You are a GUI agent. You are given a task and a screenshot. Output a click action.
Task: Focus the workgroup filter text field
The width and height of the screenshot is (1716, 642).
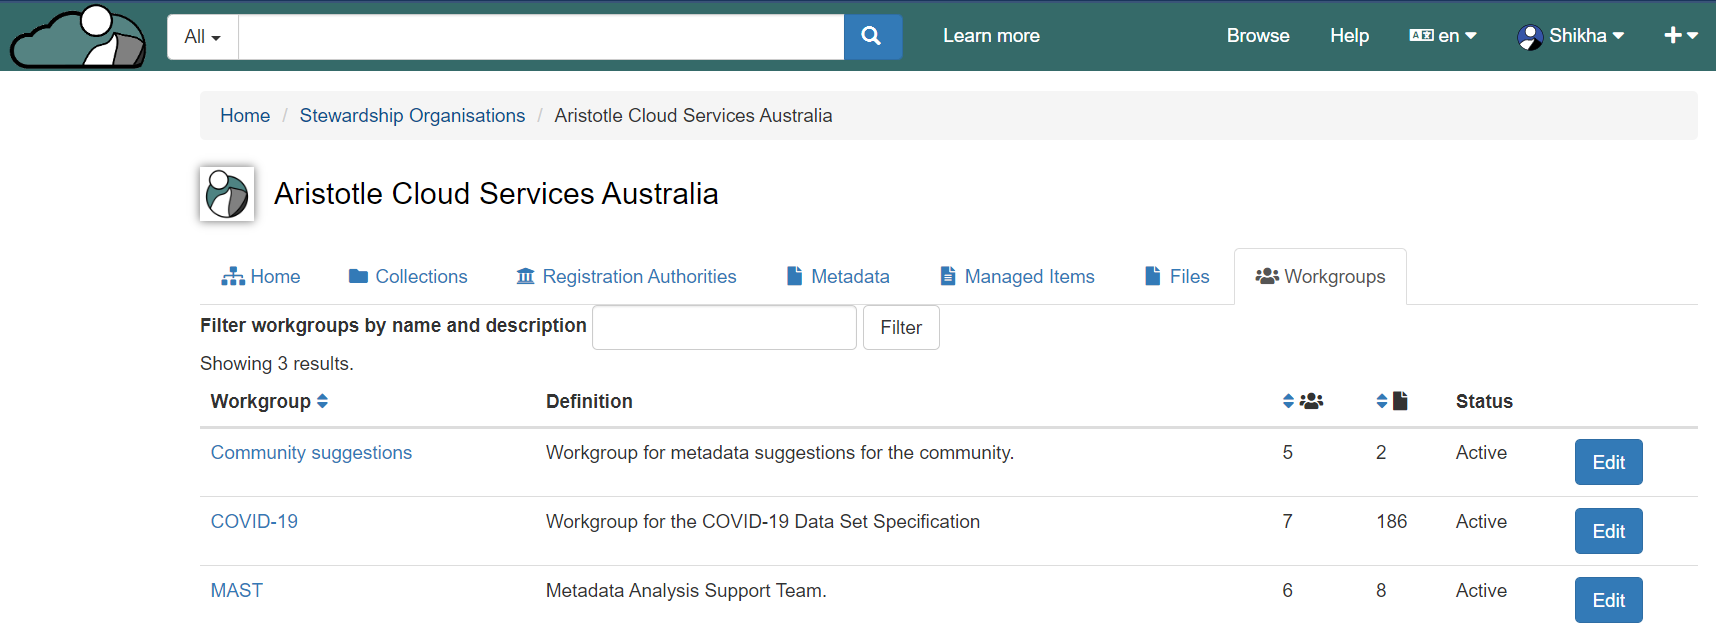pos(724,328)
